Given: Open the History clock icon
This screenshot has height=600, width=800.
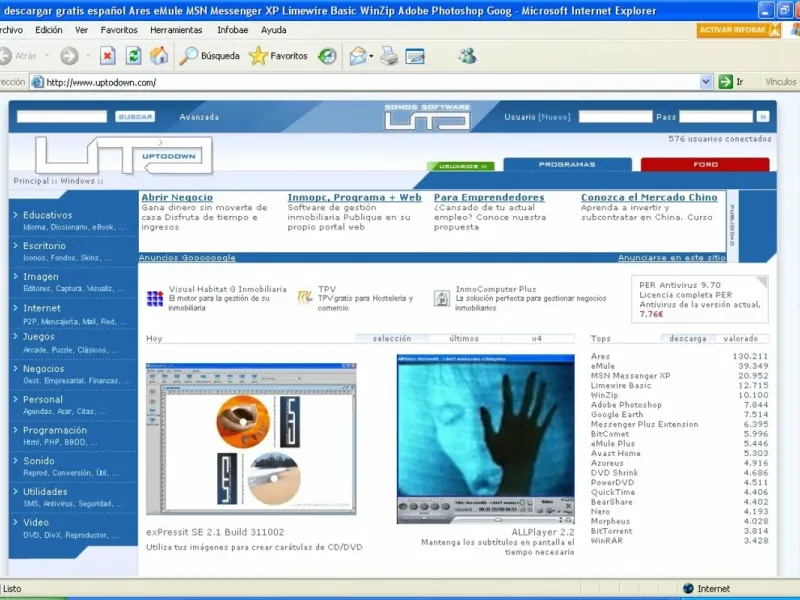Looking at the screenshot, I should 327,56.
